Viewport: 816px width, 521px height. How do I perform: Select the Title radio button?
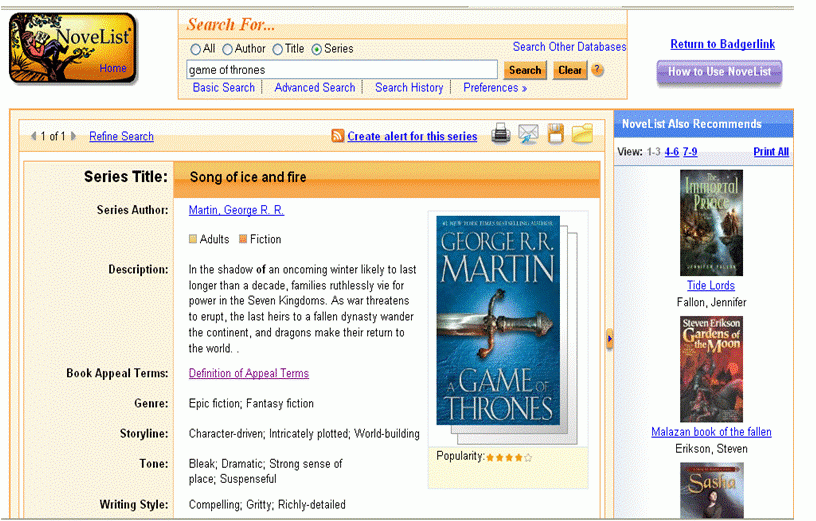[x=277, y=49]
